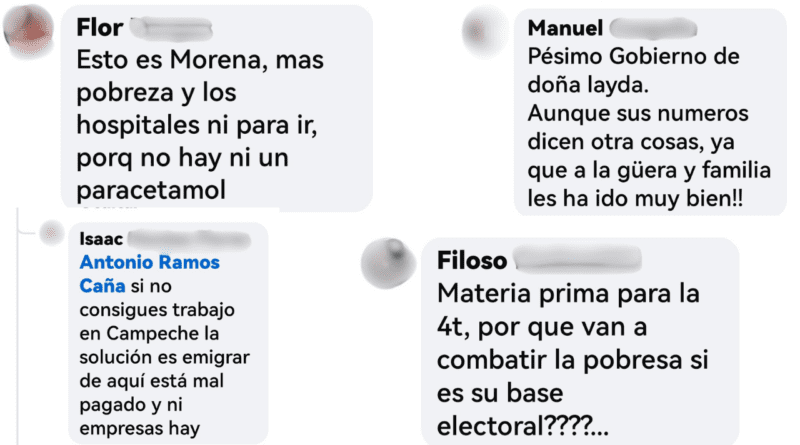Click the name Filoso in the comment header
Screen dimensions: 800x445
pos(472,261)
